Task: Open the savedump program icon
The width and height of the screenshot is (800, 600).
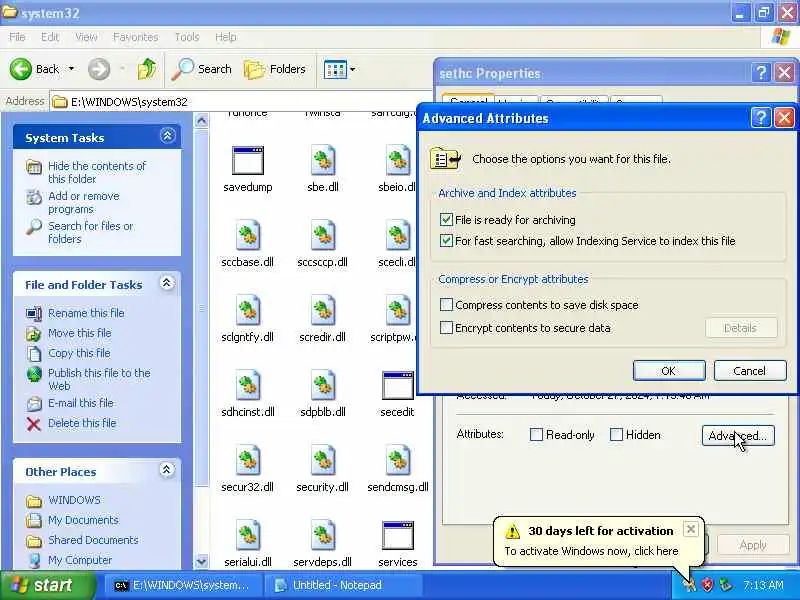Action: (x=247, y=161)
